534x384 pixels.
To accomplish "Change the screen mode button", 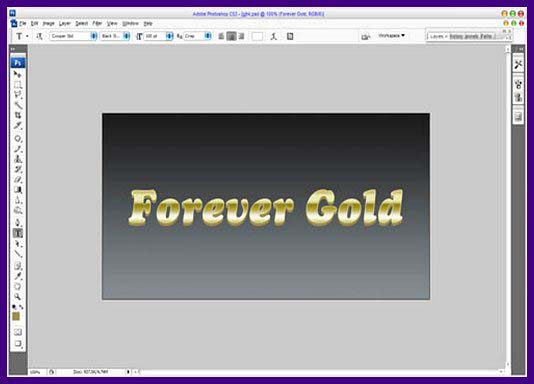I will pos(18,343).
